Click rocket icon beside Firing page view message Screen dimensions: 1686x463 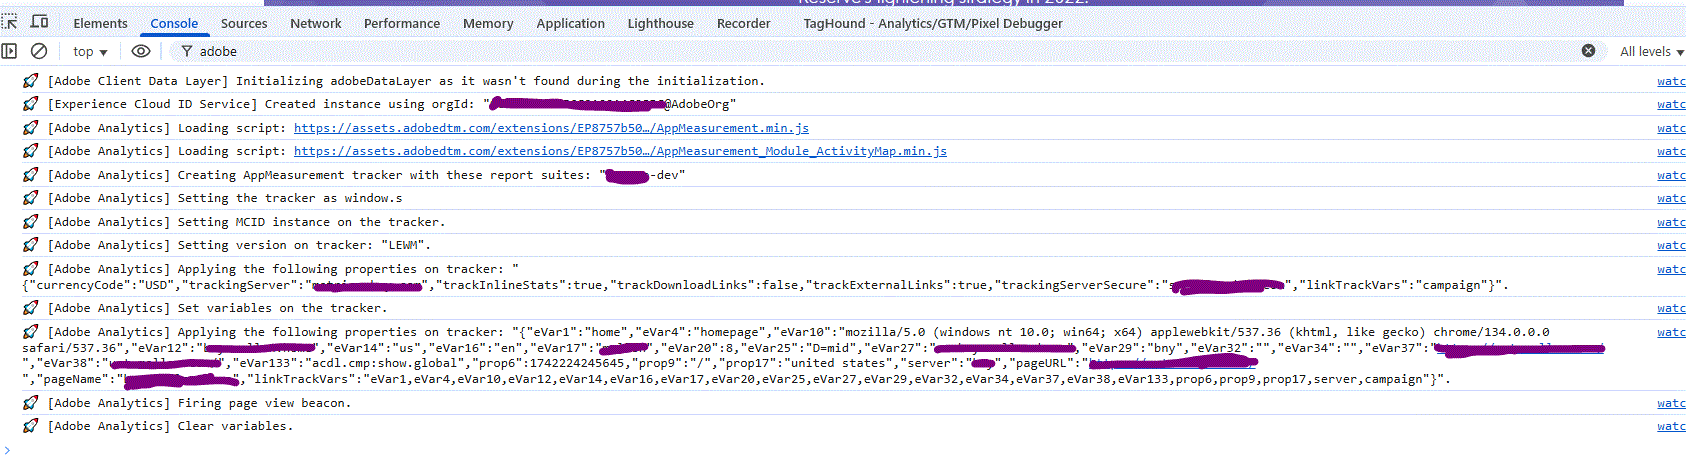tap(31, 403)
